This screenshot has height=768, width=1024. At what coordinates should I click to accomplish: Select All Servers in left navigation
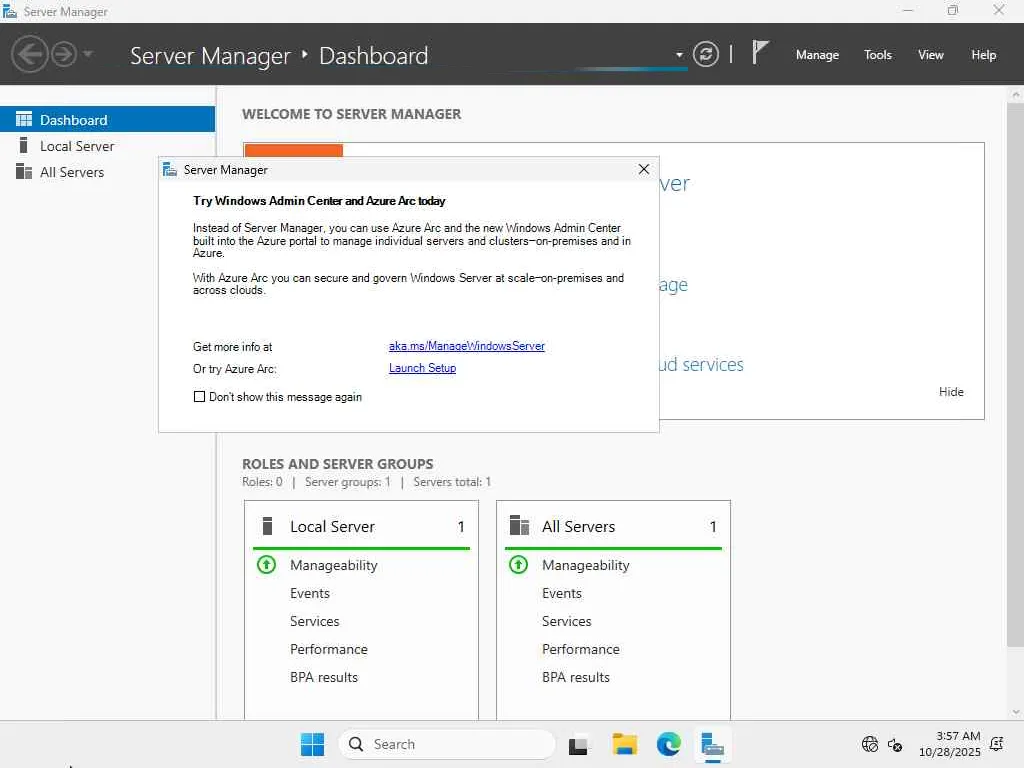click(107, 172)
